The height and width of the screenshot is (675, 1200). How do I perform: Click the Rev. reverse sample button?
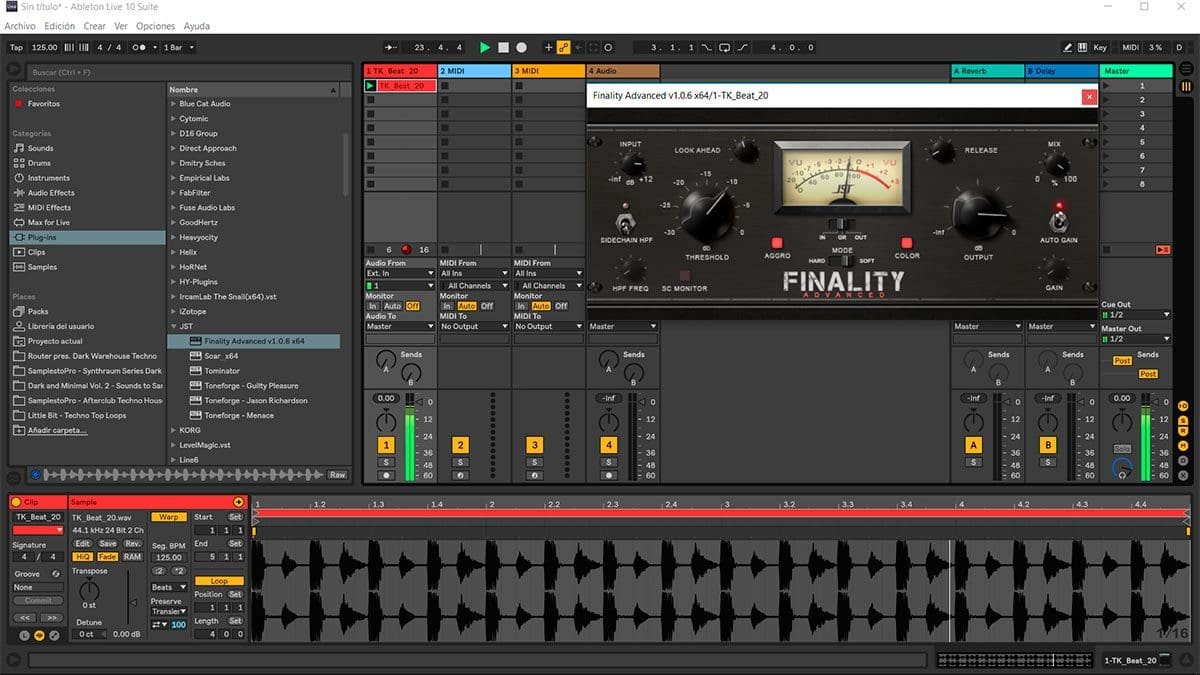[x=133, y=544]
